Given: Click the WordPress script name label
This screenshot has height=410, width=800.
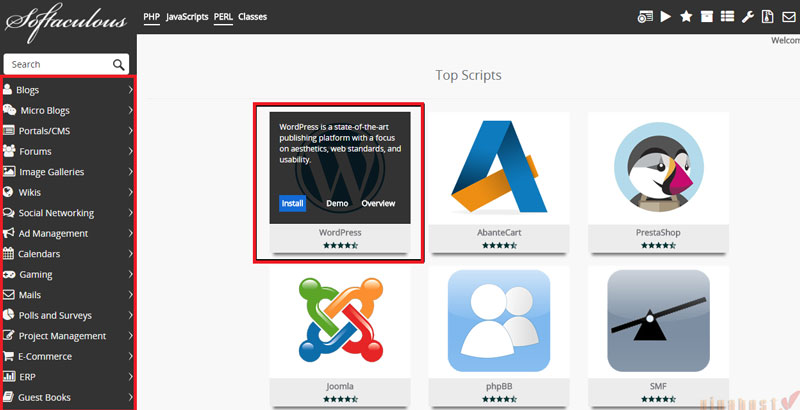Looking at the screenshot, I should pyautogui.click(x=340, y=232).
